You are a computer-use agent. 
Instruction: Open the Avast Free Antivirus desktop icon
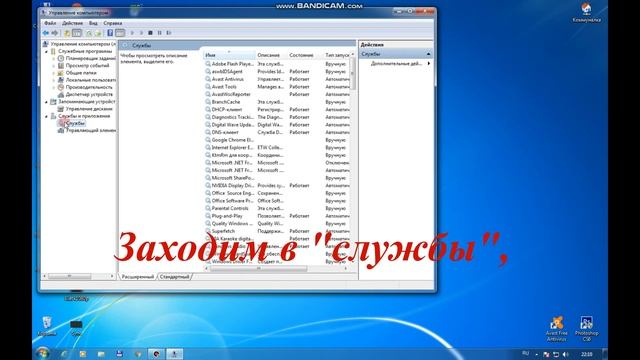[x=557, y=328]
